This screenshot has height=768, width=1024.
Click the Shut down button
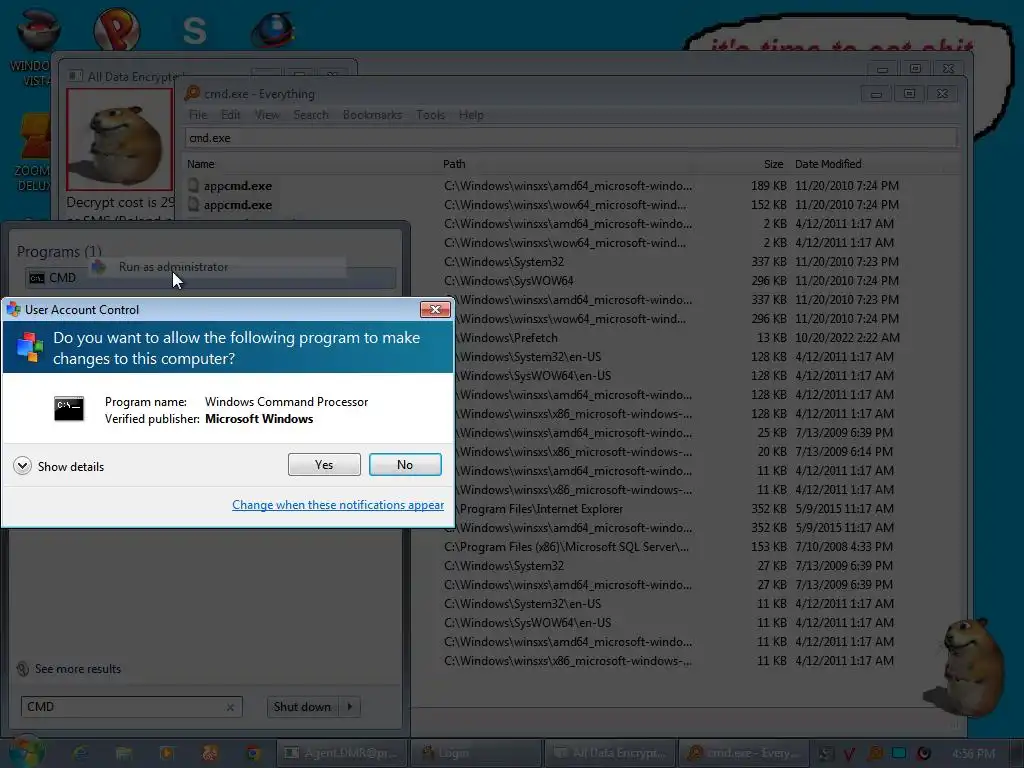click(303, 707)
